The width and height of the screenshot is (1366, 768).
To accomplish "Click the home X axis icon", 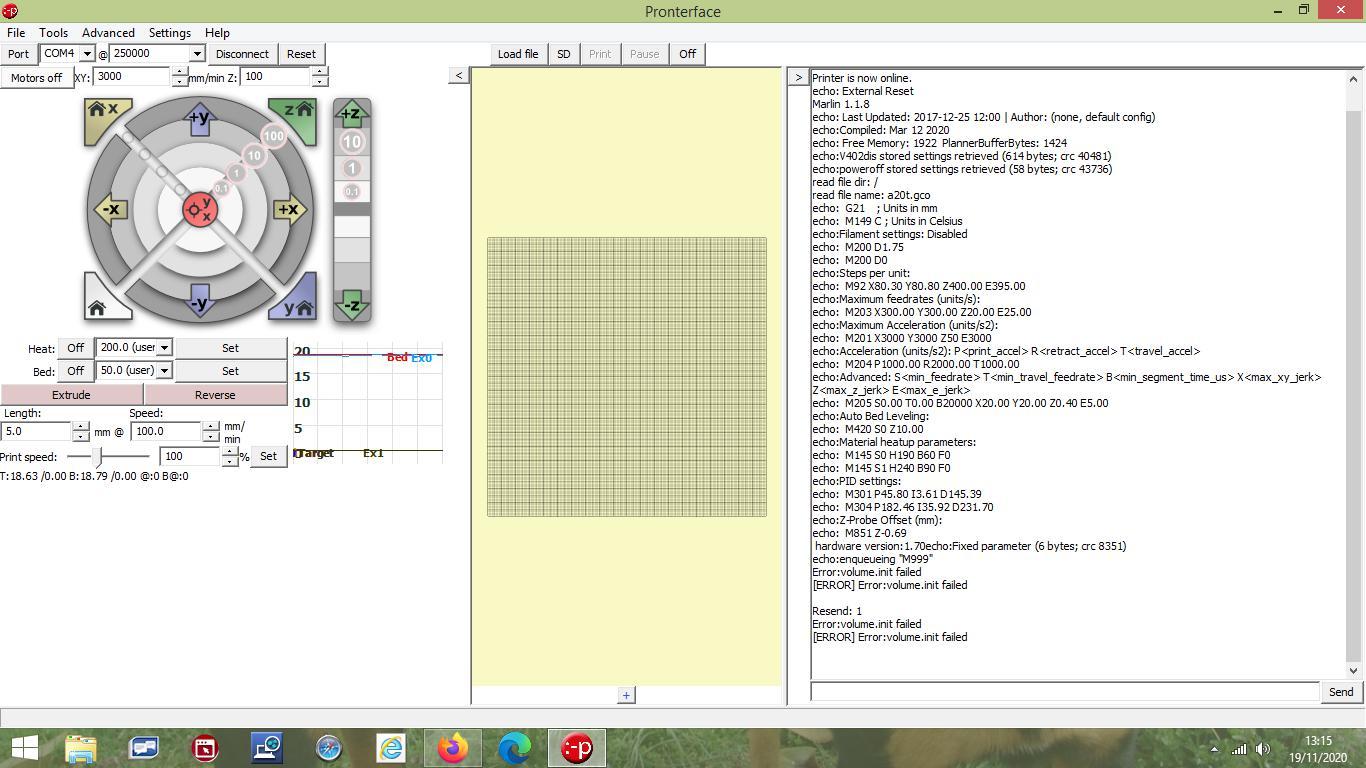I will [104, 114].
